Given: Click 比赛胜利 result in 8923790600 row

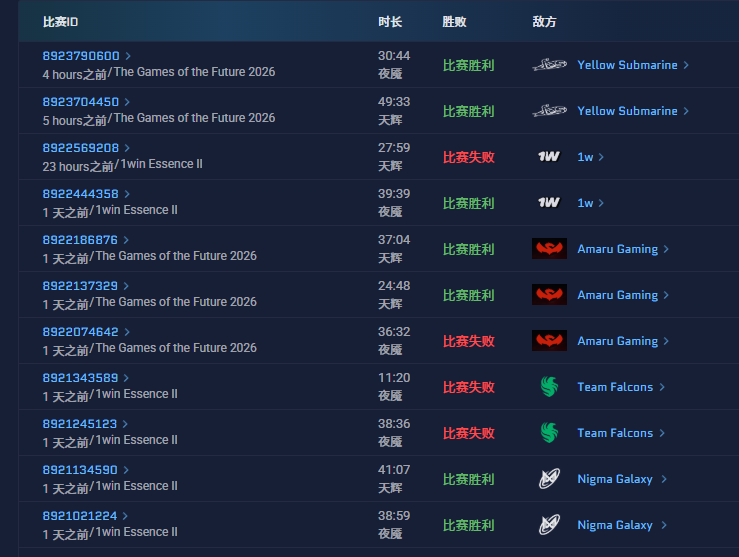Looking at the screenshot, I should pos(468,66).
